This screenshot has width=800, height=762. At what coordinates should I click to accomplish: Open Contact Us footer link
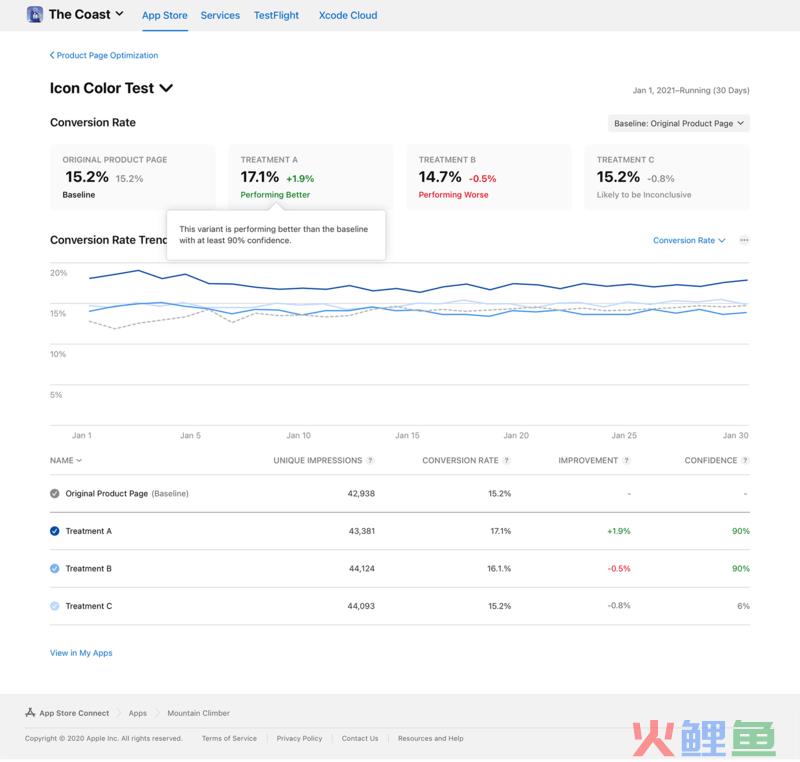click(x=360, y=738)
